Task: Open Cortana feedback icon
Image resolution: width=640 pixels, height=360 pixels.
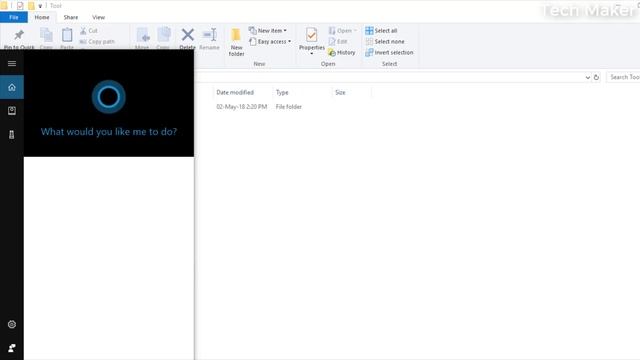Action: point(12,348)
